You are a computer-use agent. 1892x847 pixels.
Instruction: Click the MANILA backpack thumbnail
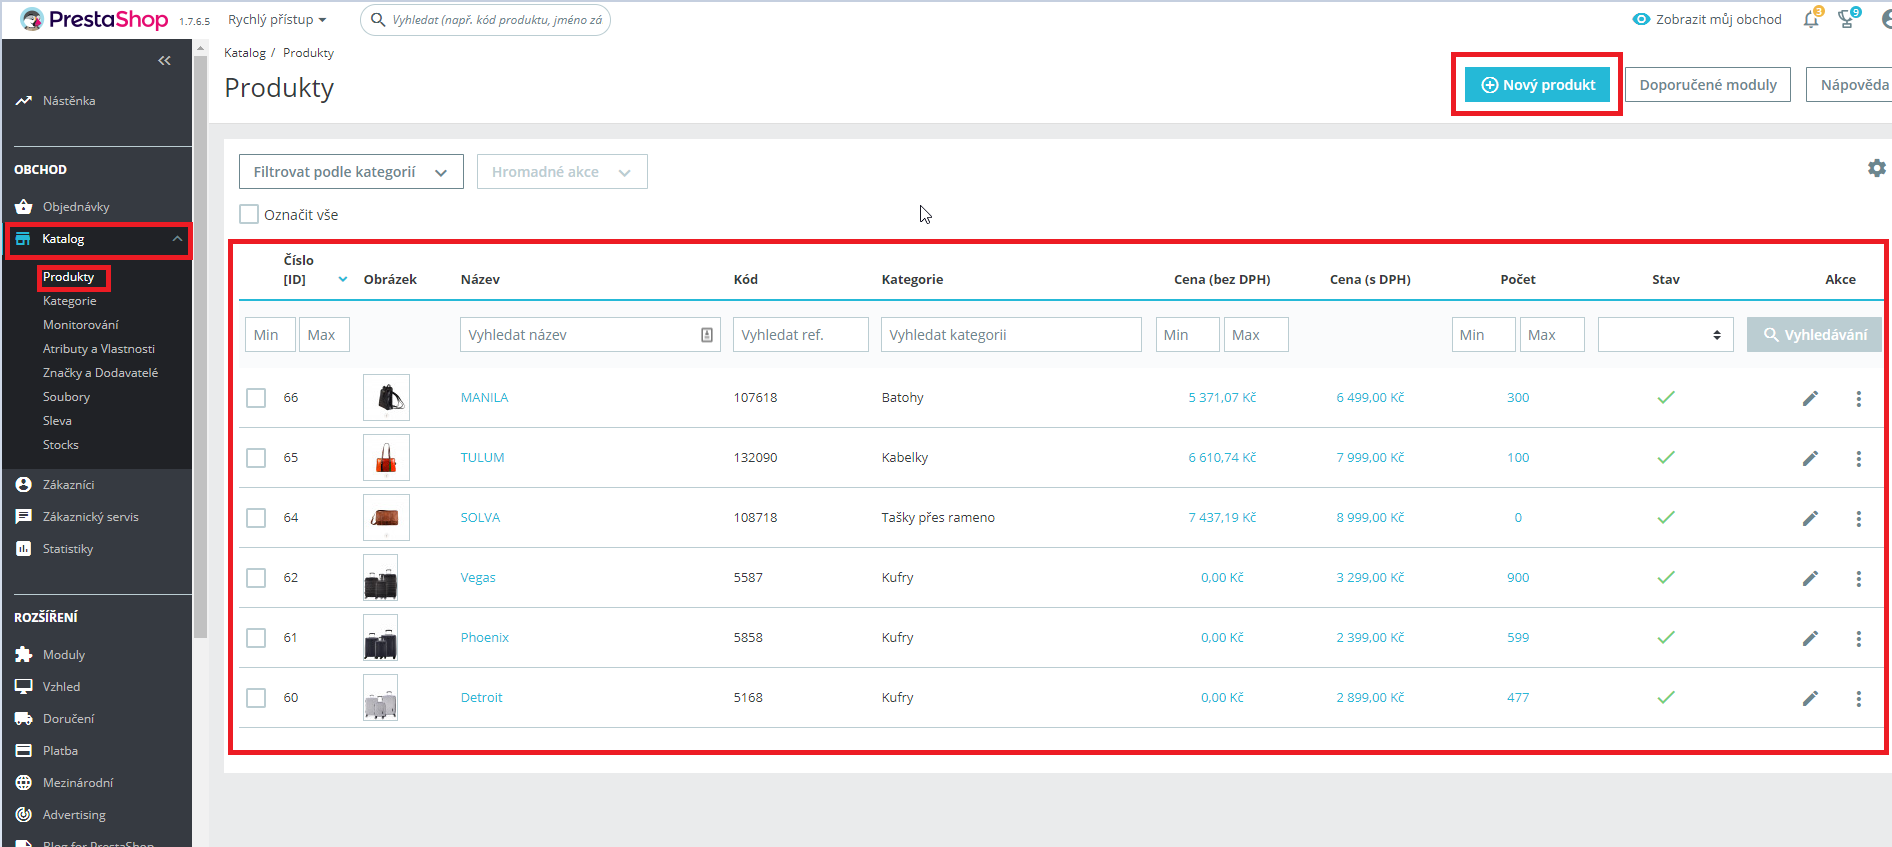click(387, 398)
